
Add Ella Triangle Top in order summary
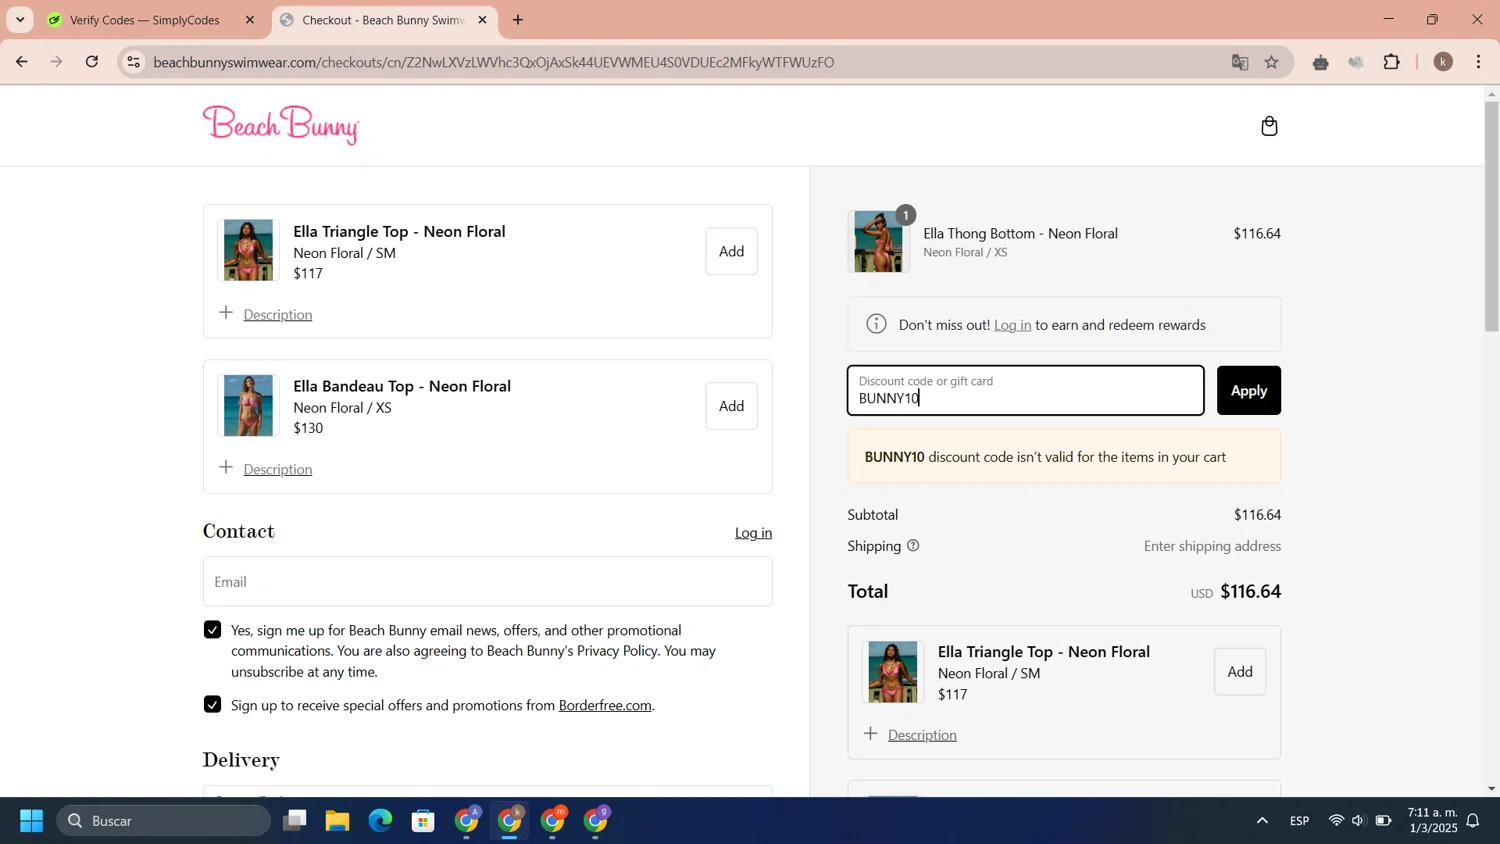(1240, 672)
